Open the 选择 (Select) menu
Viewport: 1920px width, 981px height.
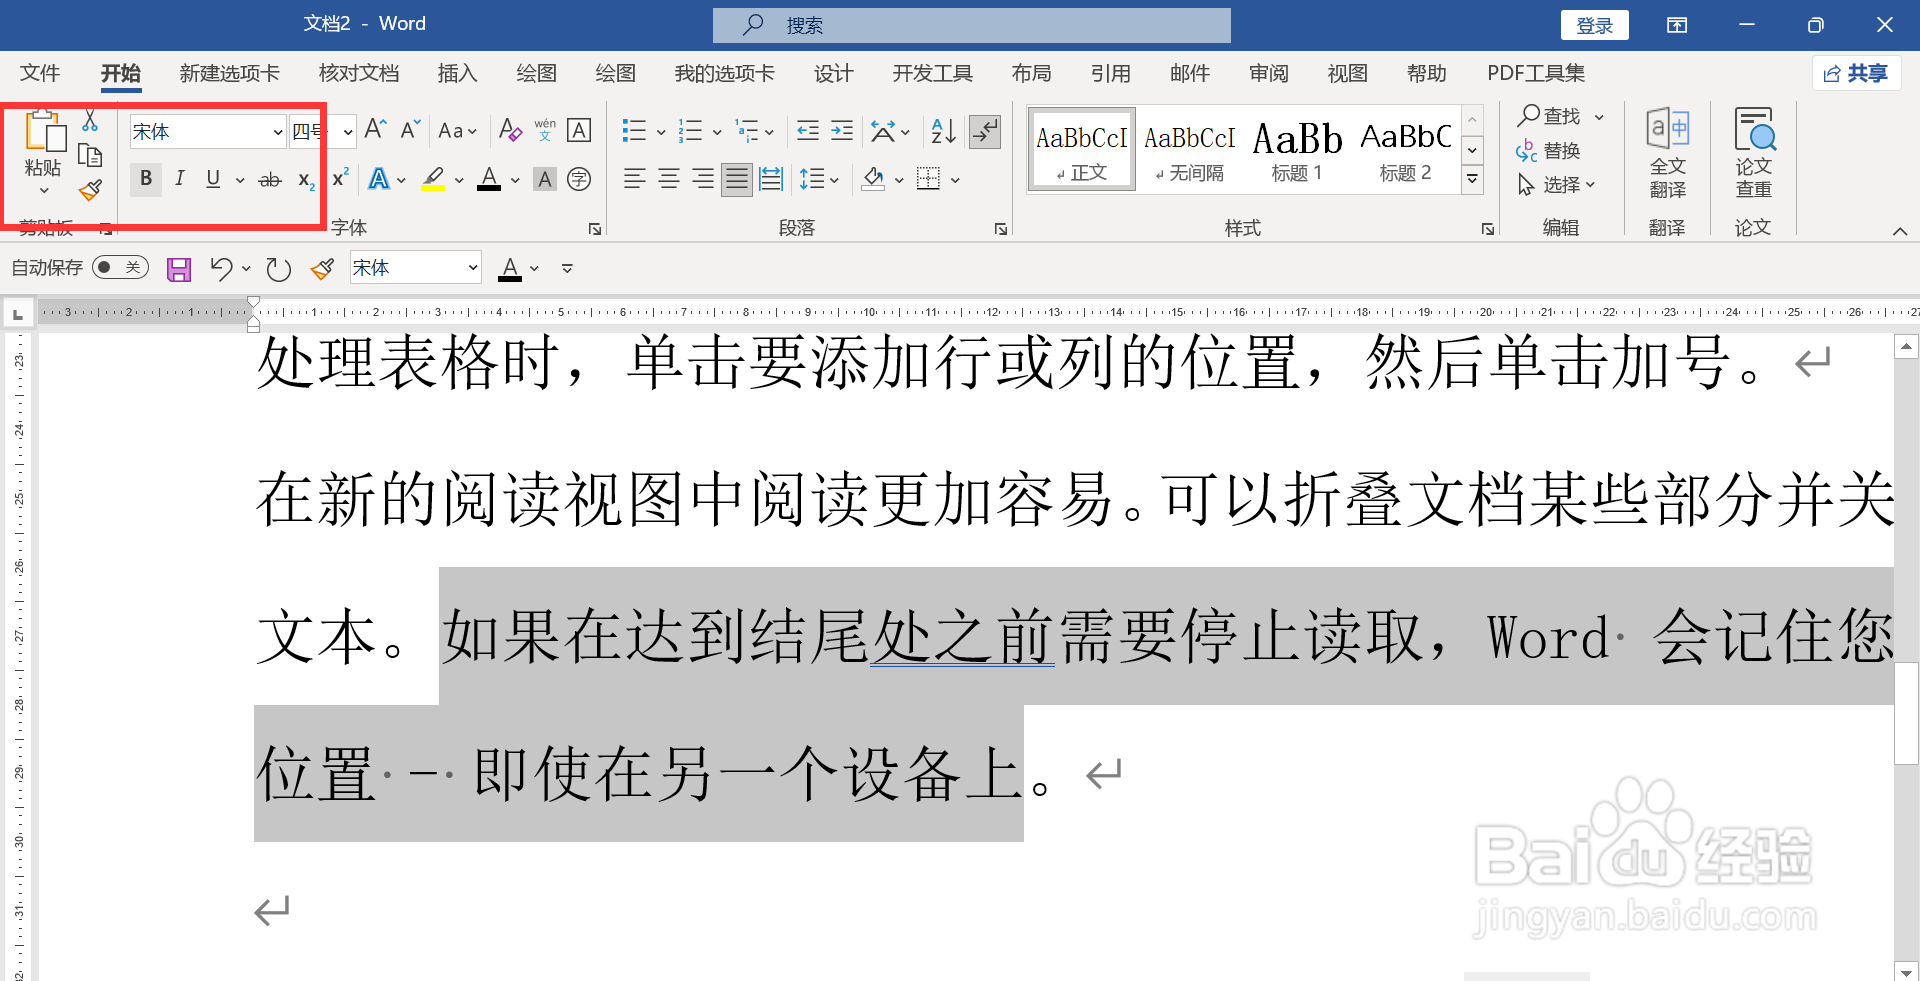1556,185
